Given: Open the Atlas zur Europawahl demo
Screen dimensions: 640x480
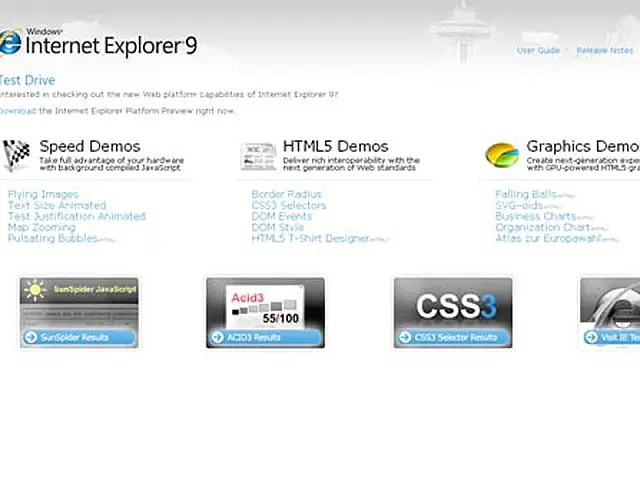Looking at the screenshot, I should tap(548, 238).
